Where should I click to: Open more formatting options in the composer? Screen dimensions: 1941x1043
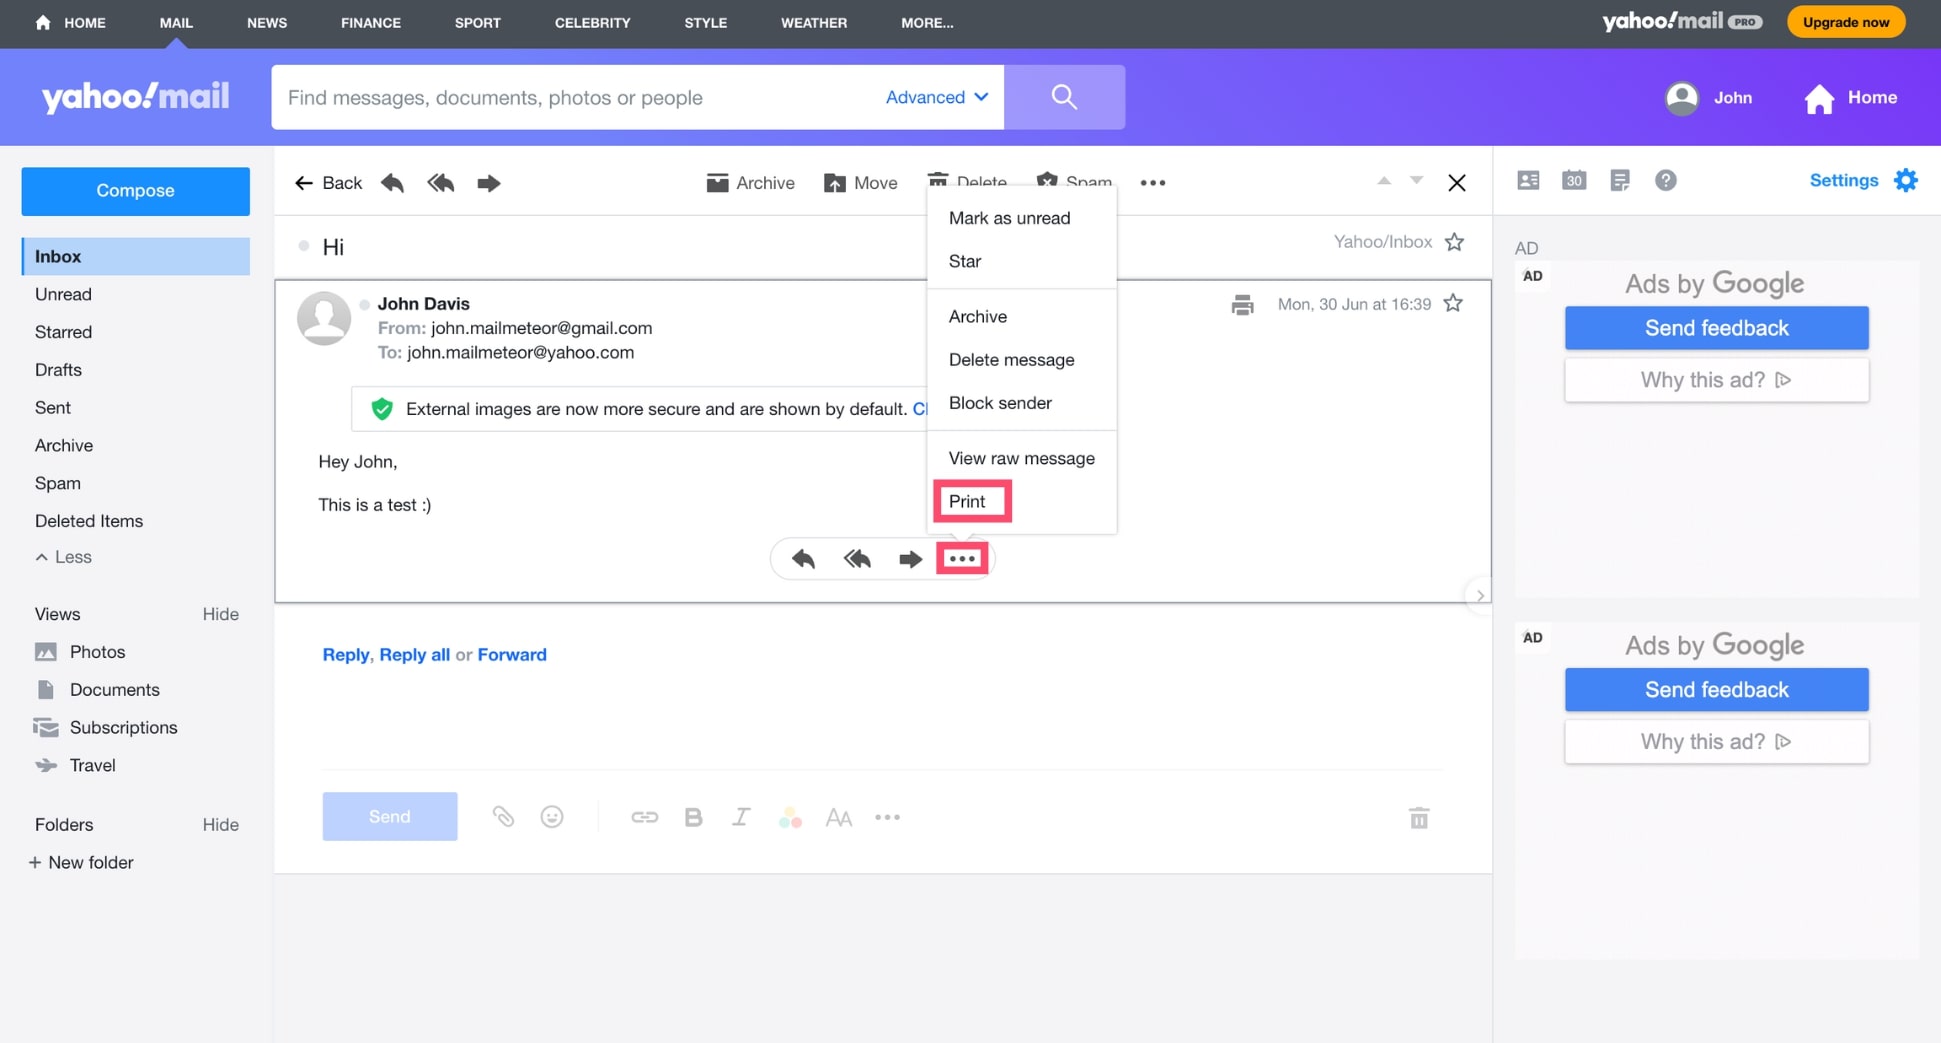pos(888,817)
